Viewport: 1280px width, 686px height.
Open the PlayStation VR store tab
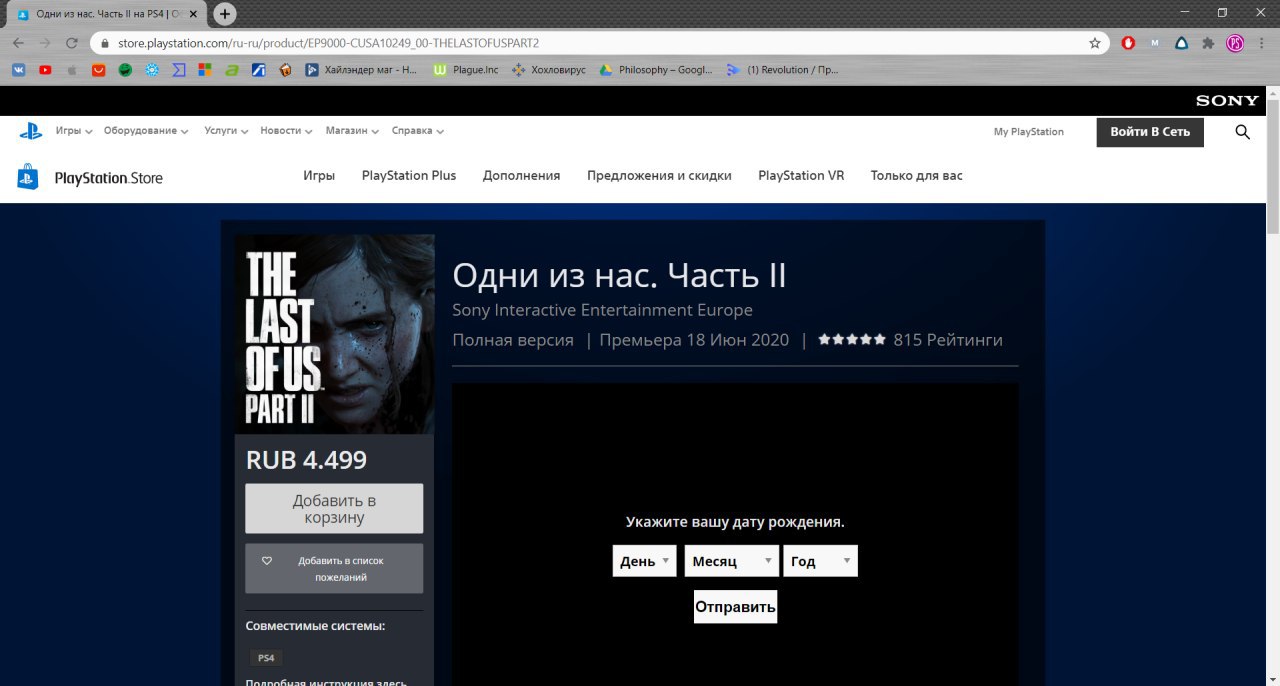pos(801,175)
